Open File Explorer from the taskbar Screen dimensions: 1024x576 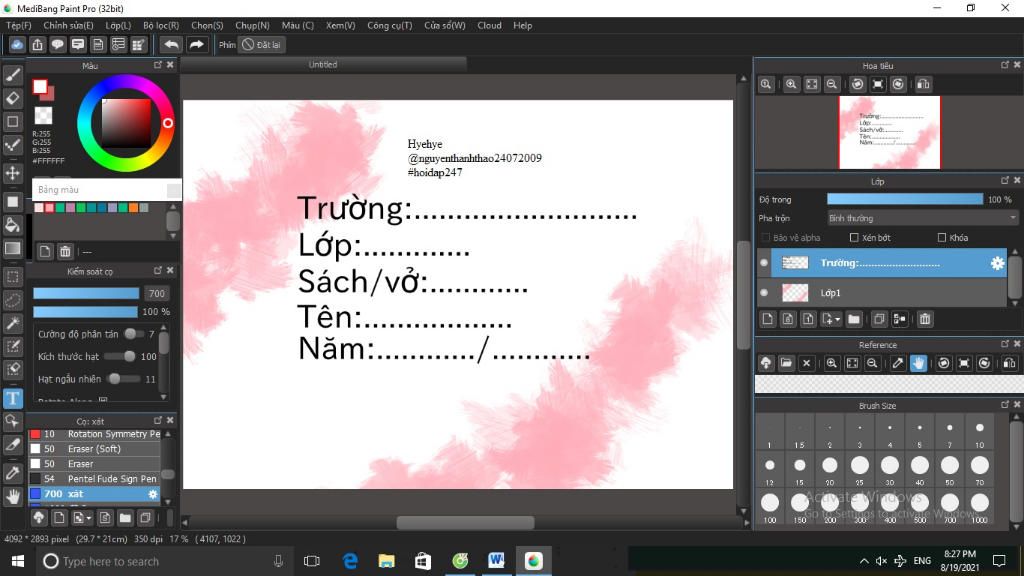pyautogui.click(x=387, y=561)
